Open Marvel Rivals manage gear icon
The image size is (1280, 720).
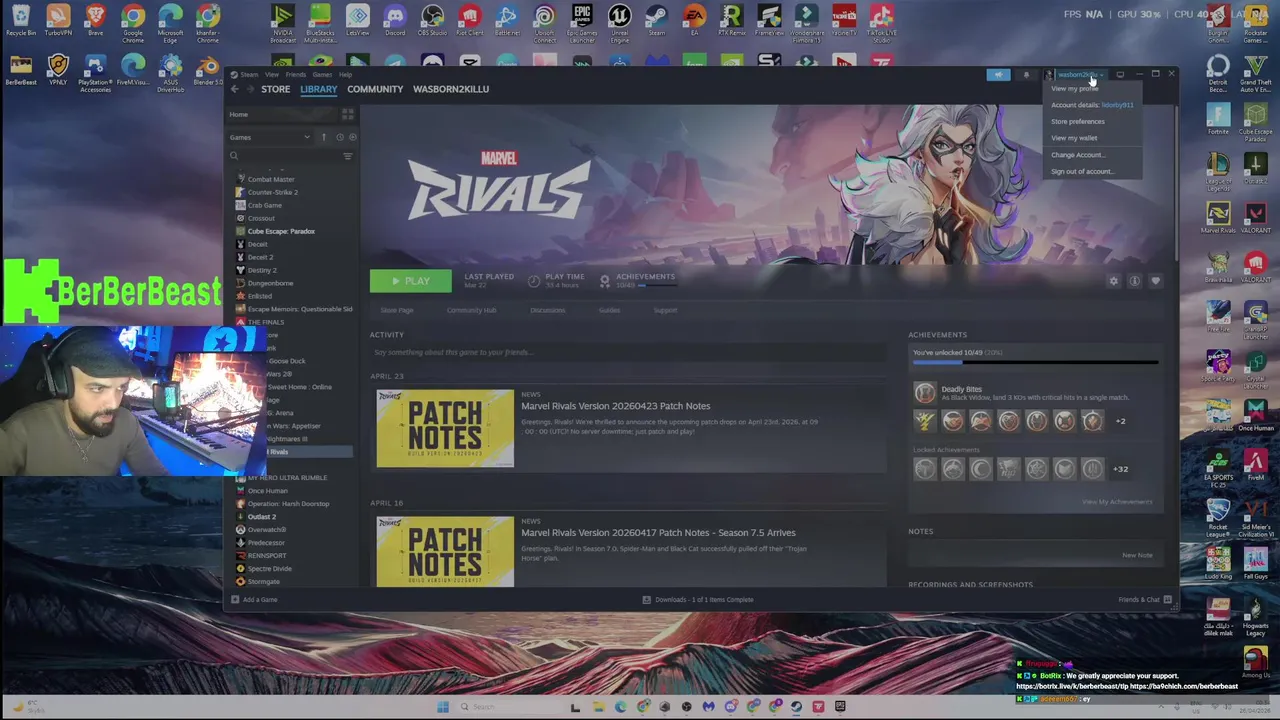(1113, 281)
